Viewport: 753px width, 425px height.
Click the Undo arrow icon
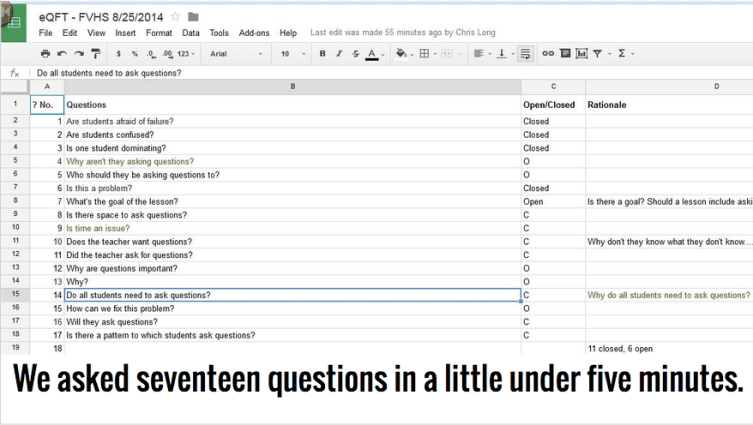click(62, 54)
